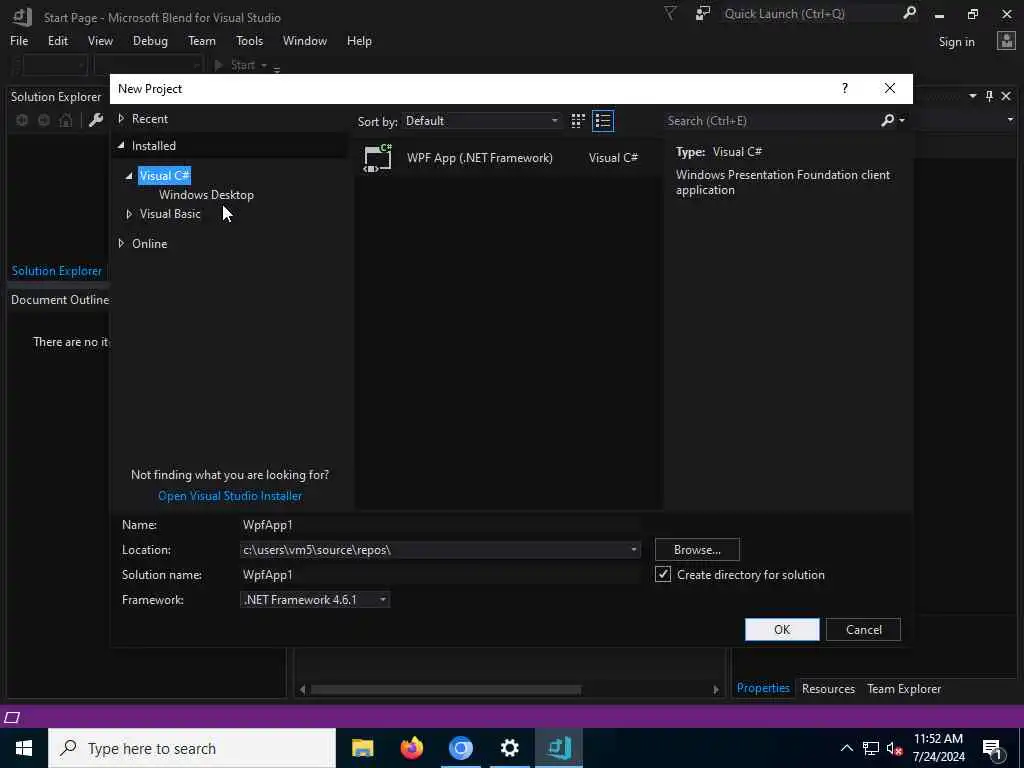The width and height of the screenshot is (1024, 768).
Task: Click the Browse... button
Action: click(697, 550)
